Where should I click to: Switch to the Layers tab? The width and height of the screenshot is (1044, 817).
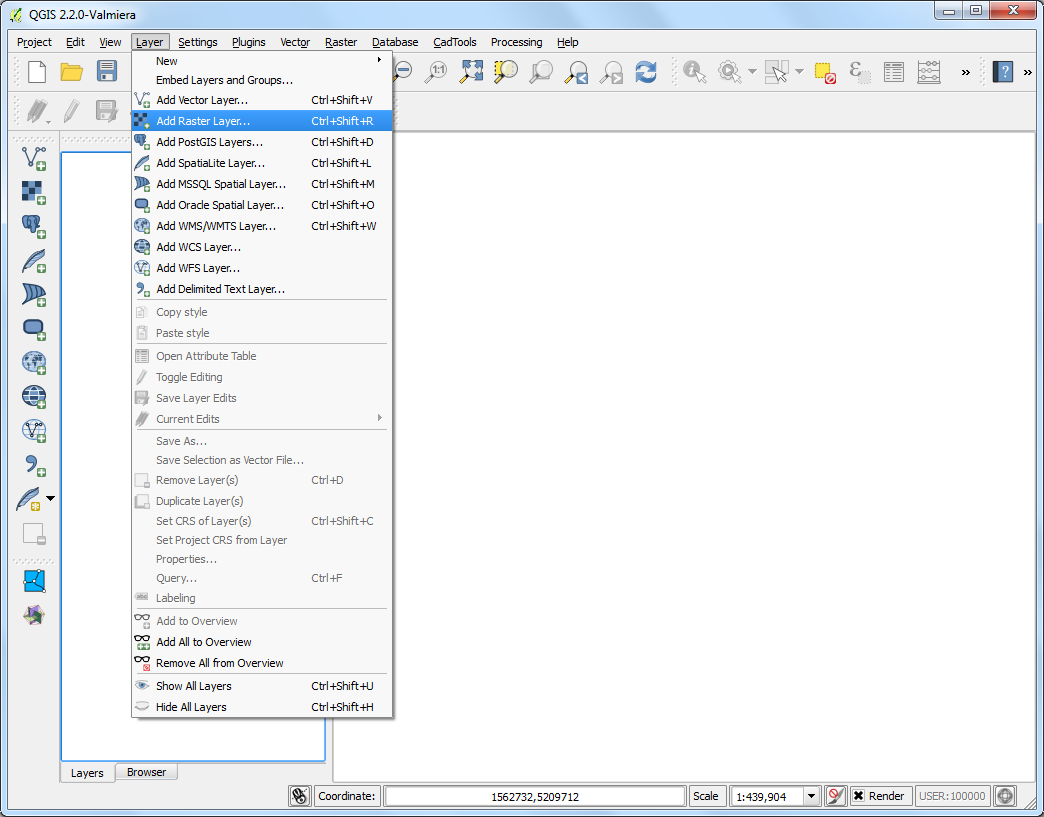pos(87,772)
